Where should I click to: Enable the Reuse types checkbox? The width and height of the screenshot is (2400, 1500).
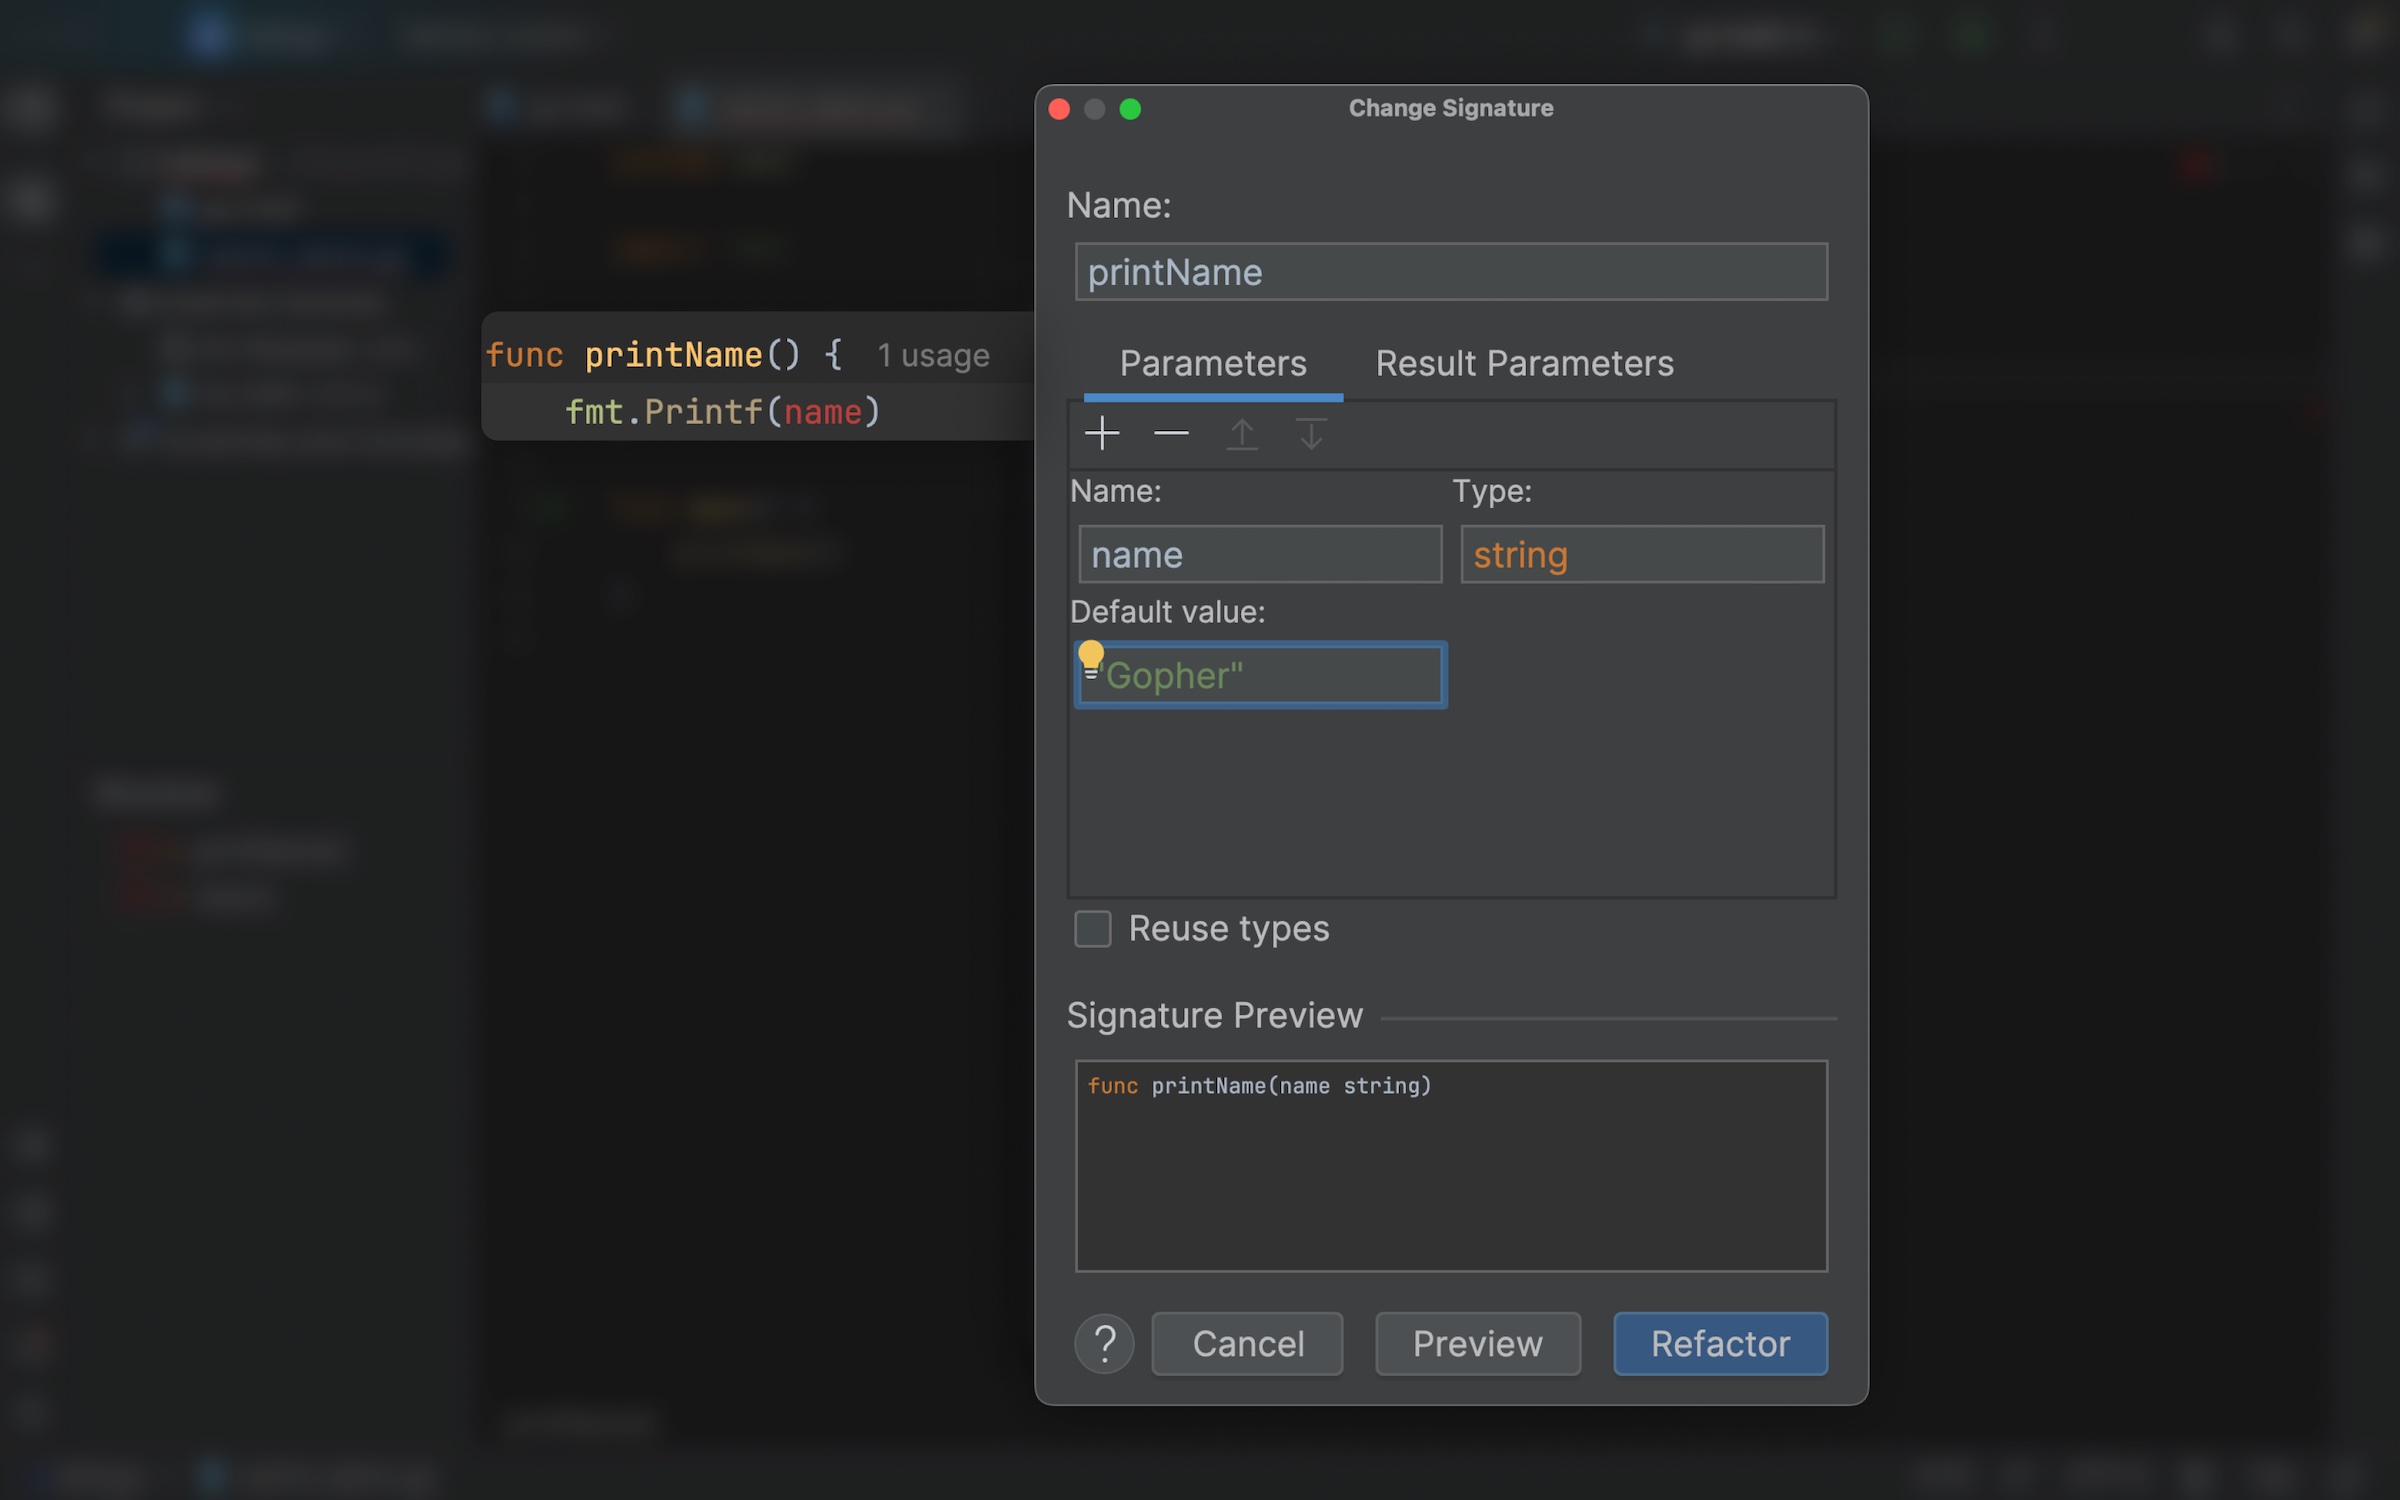pos(1092,928)
